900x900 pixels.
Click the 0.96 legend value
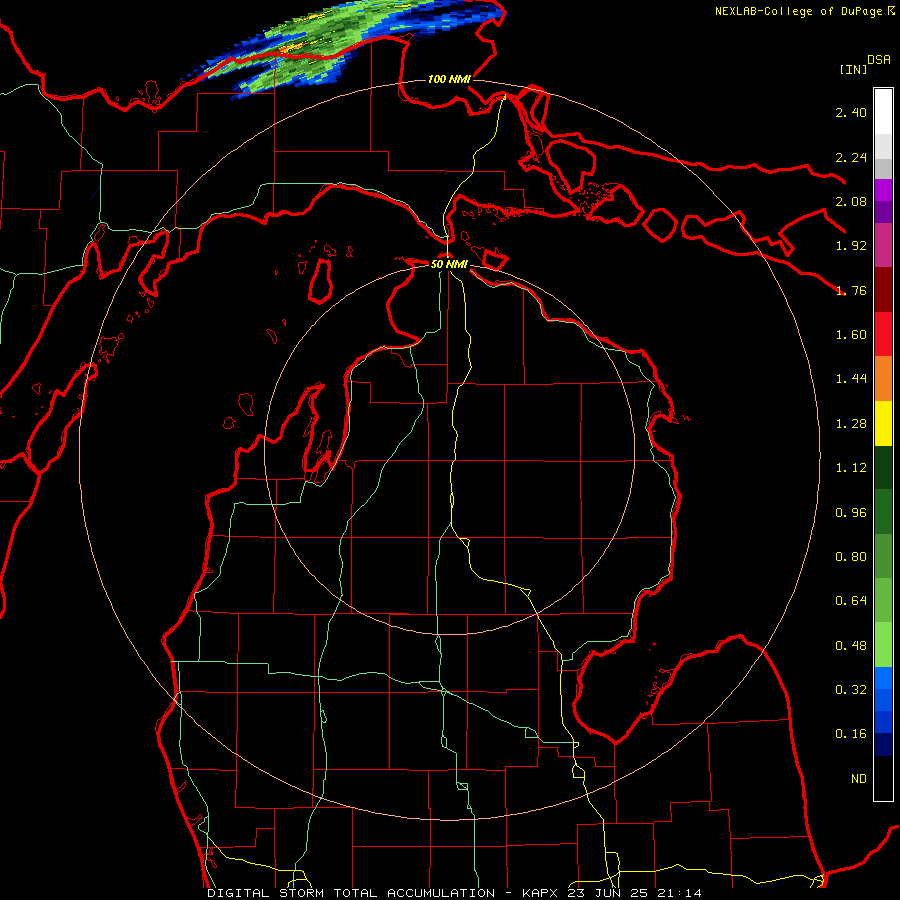pos(851,513)
